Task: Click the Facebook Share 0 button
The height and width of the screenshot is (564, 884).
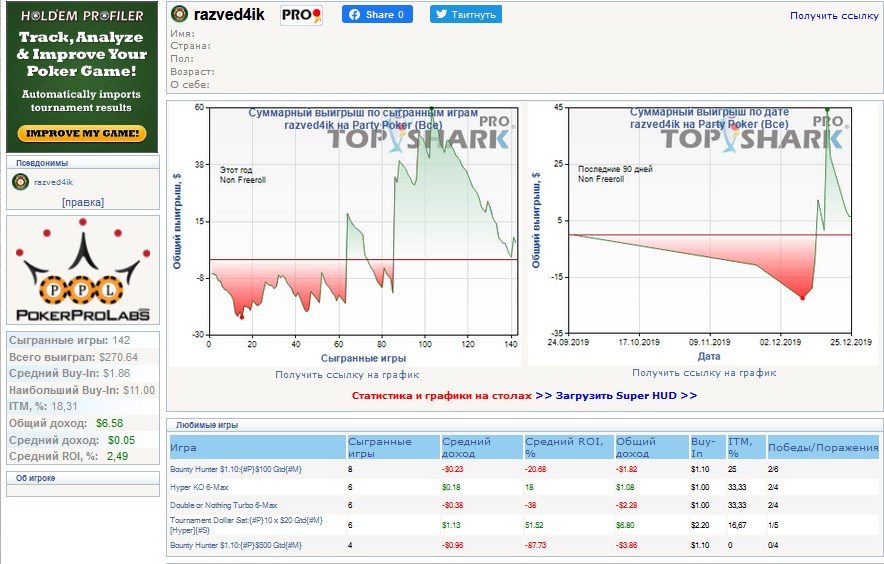Action: pos(377,15)
